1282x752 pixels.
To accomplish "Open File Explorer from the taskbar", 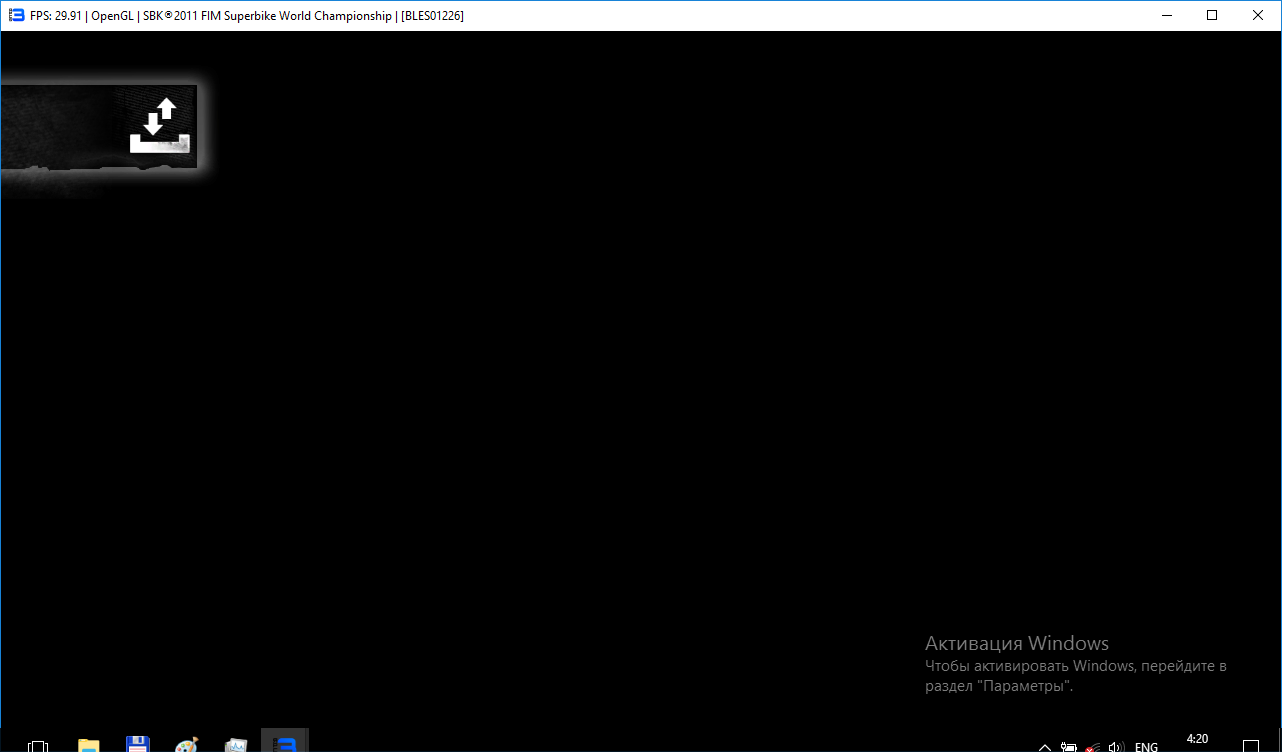I will [x=89, y=745].
